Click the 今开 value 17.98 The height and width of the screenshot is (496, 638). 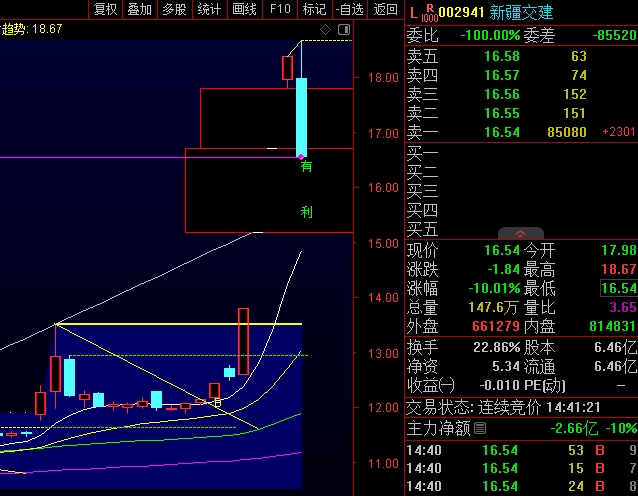tap(619, 250)
